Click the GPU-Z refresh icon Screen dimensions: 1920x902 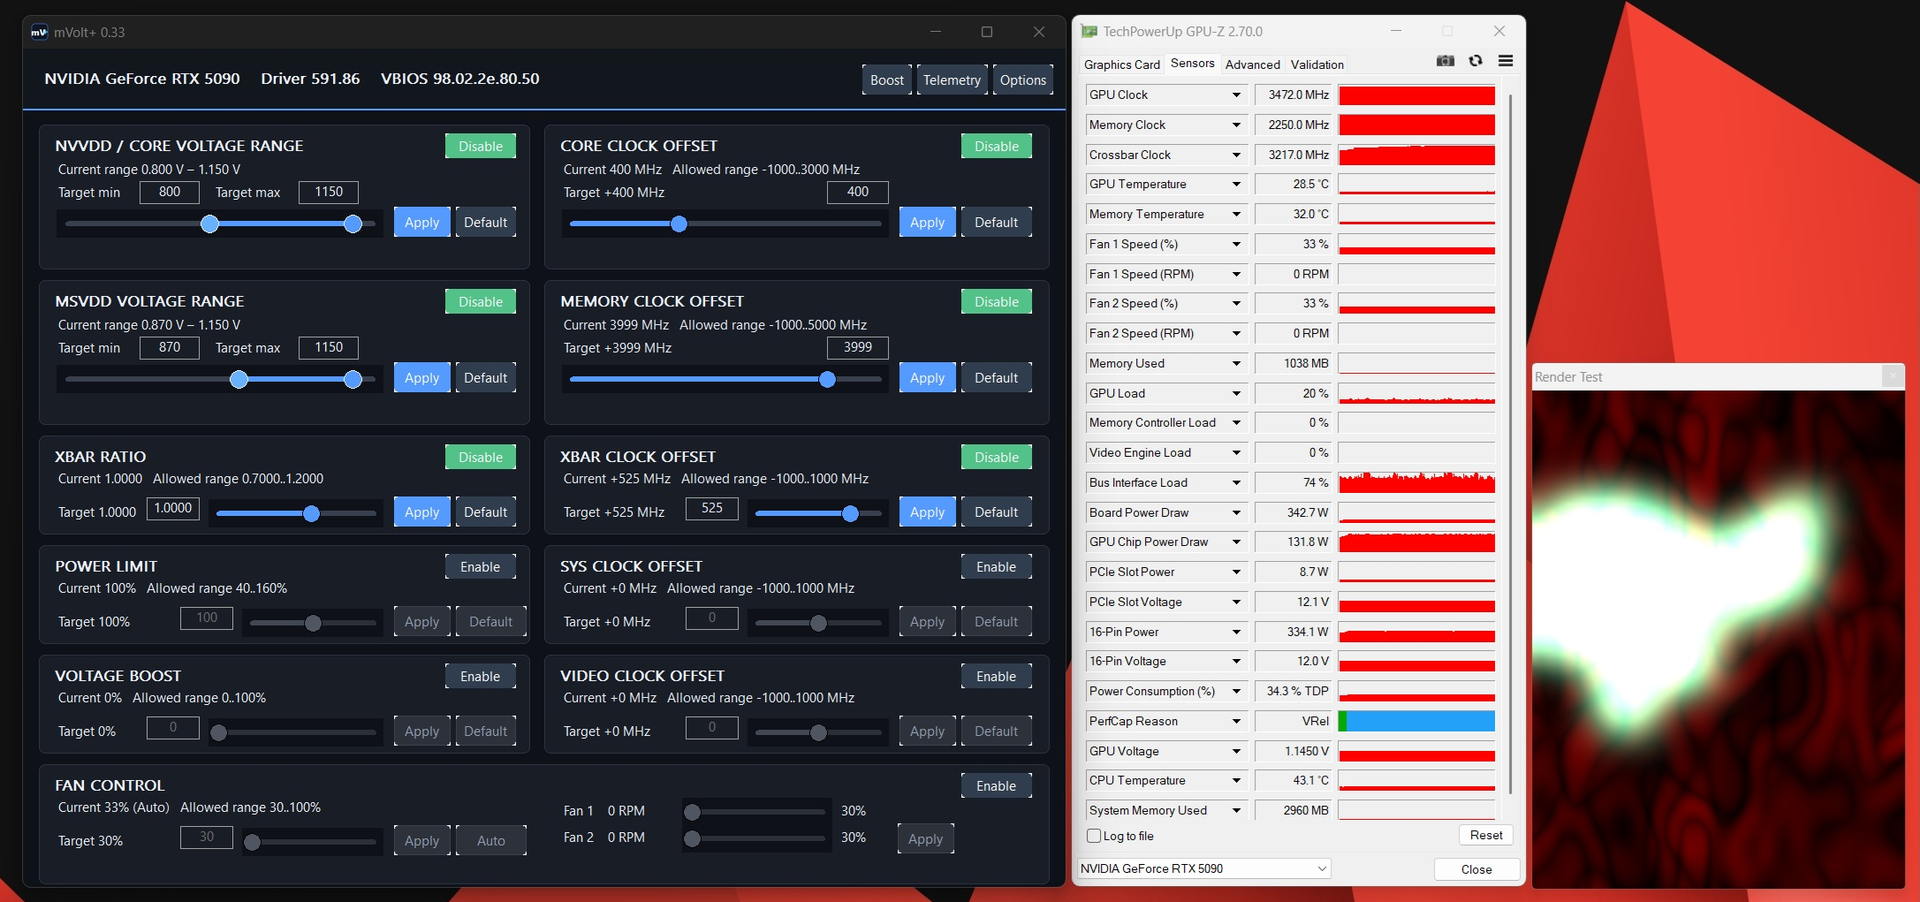(x=1475, y=61)
